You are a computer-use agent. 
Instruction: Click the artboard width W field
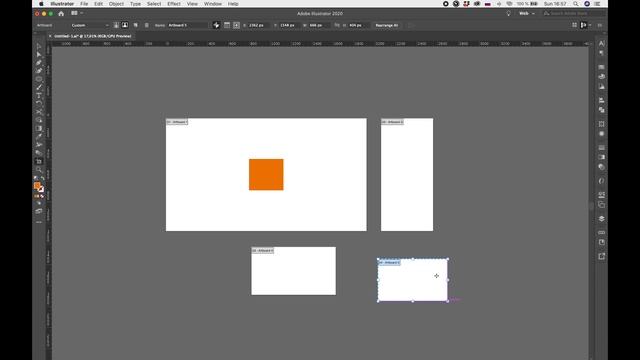coord(318,25)
